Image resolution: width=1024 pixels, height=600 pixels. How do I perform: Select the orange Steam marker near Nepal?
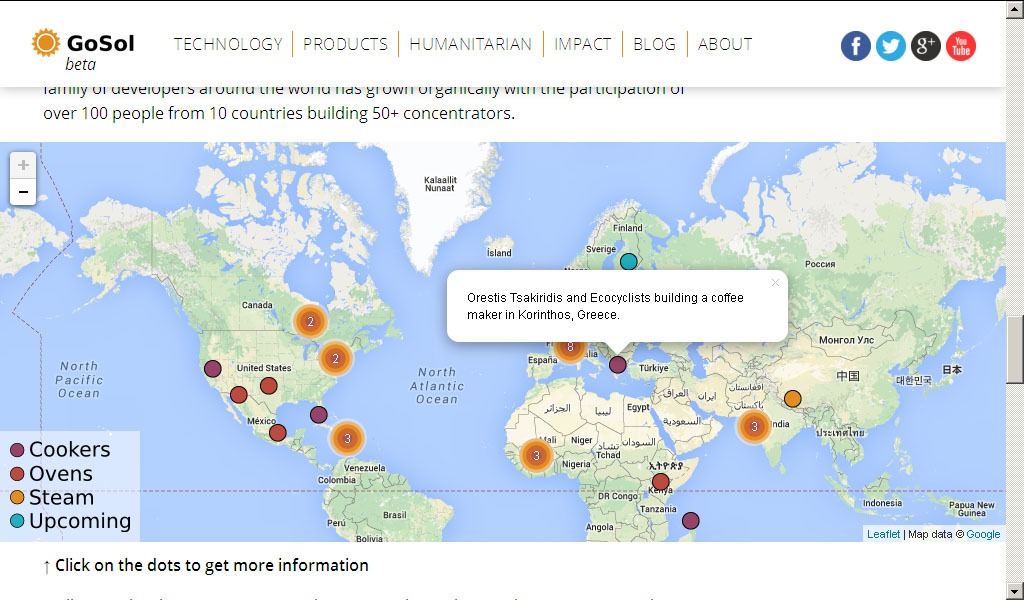tap(792, 399)
